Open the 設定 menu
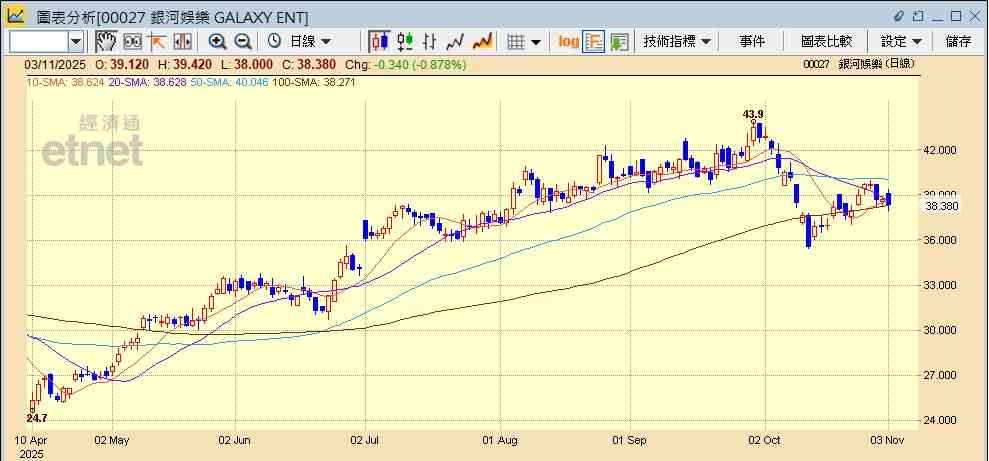Image resolution: width=989 pixels, height=461 pixels. (x=901, y=41)
